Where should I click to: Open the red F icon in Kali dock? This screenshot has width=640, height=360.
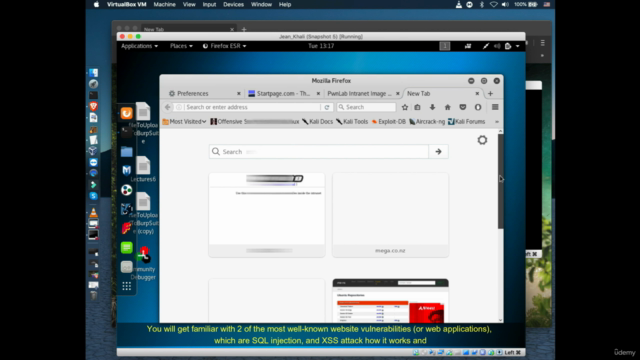pos(127,228)
